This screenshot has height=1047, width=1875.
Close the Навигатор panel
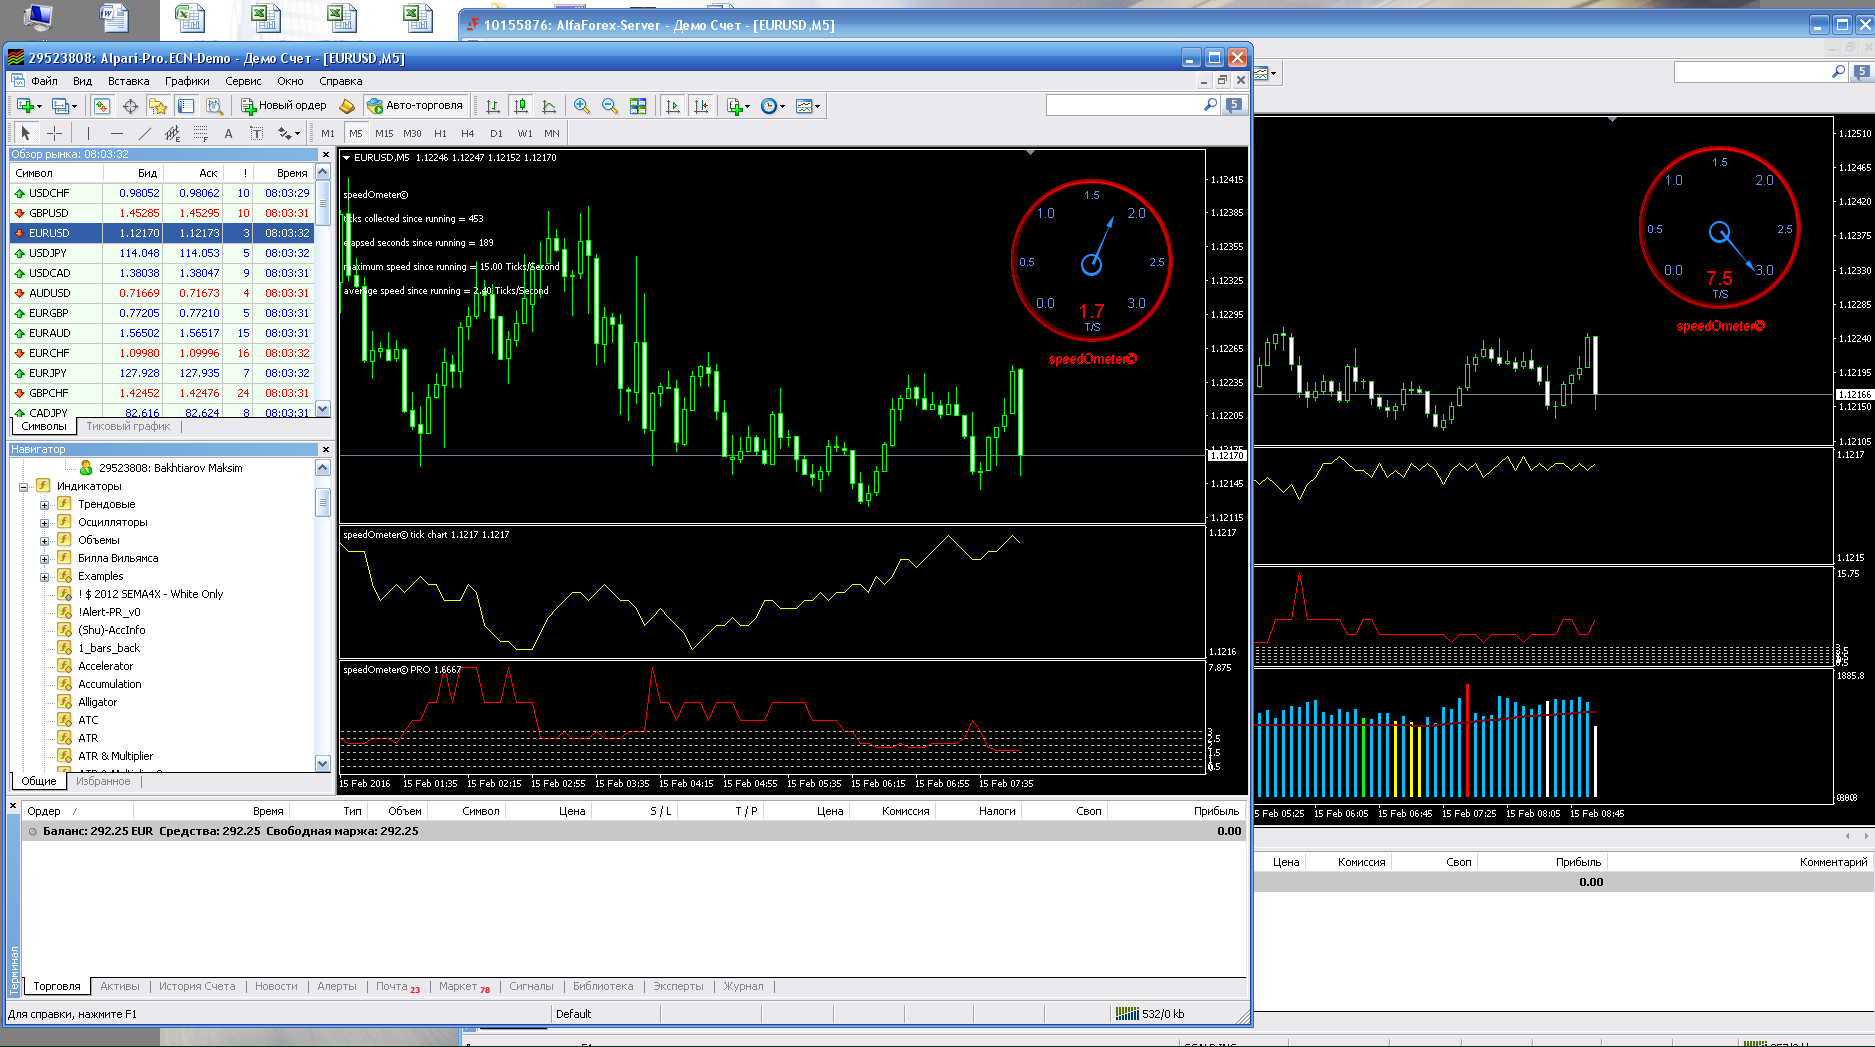[x=325, y=449]
